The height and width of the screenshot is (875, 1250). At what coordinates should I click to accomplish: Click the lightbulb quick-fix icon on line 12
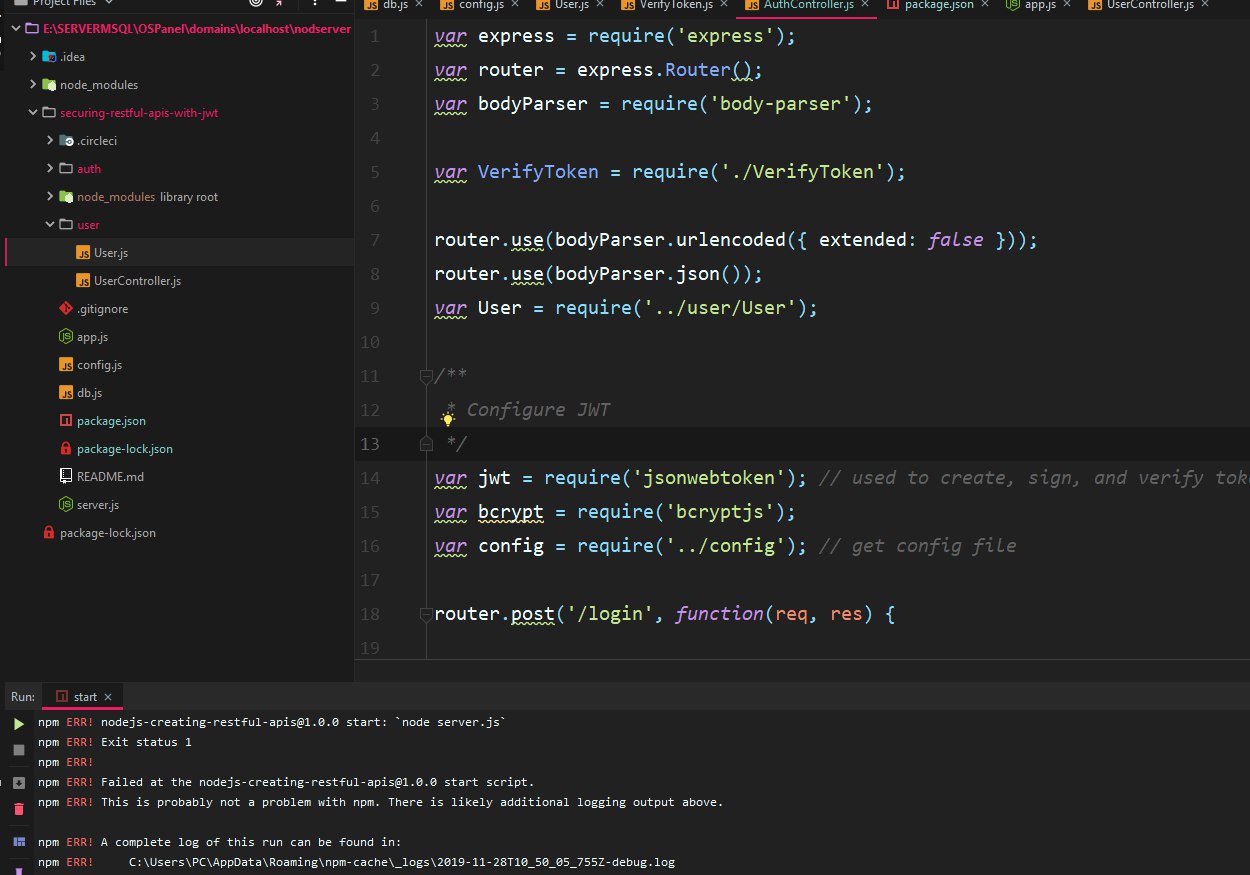[x=448, y=419]
